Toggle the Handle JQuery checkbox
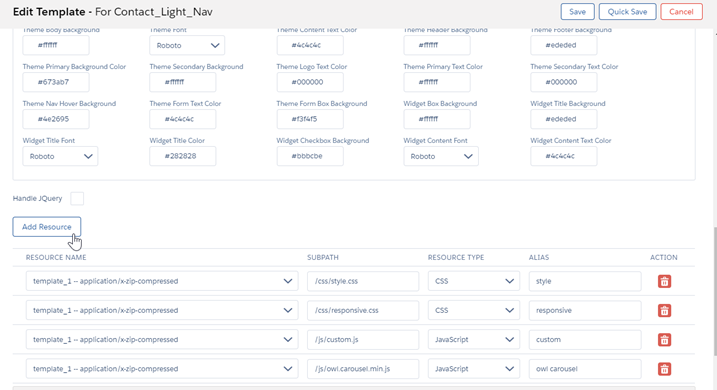This screenshot has width=717, height=390. [x=77, y=198]
